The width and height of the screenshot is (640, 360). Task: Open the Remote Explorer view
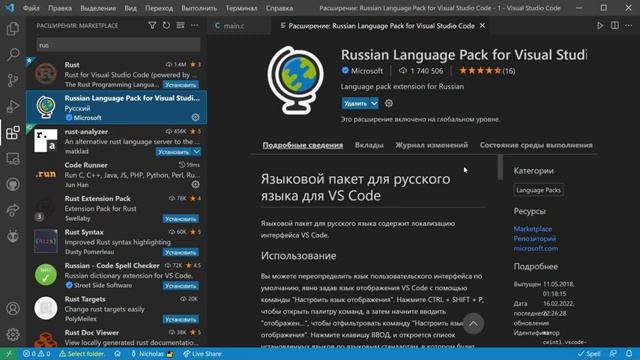[13, 159]
